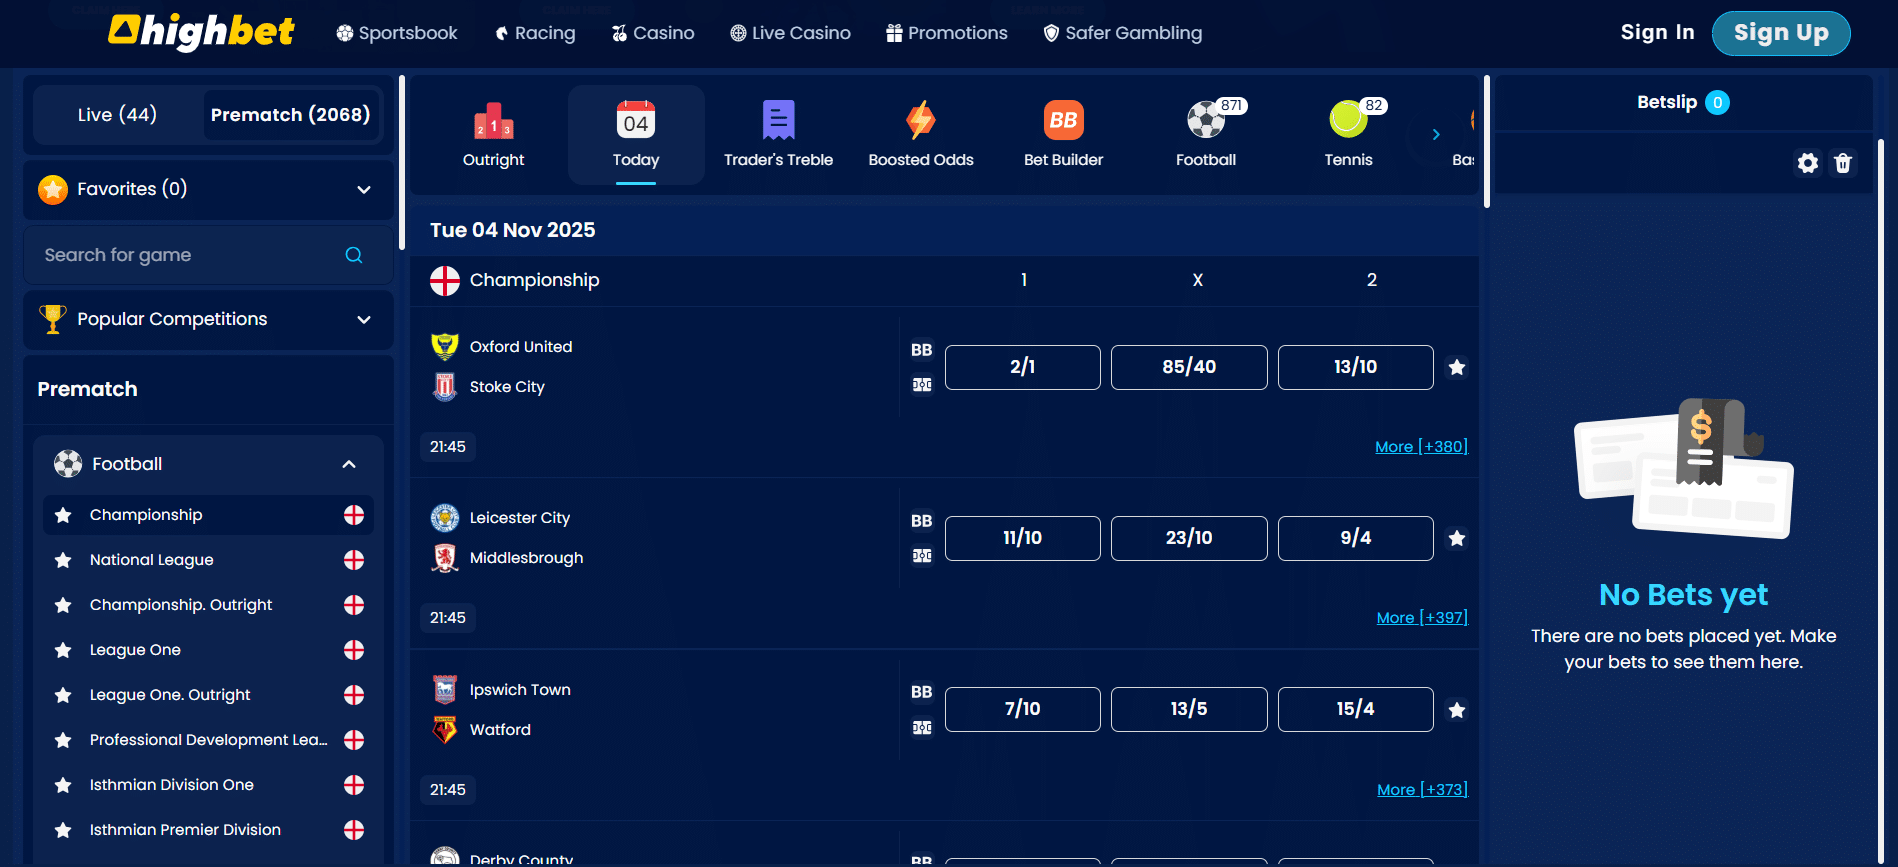This screenshot has height=867, width=1898.
Task: Switch to Prematch (2068) tab
Action: [291, 115]
